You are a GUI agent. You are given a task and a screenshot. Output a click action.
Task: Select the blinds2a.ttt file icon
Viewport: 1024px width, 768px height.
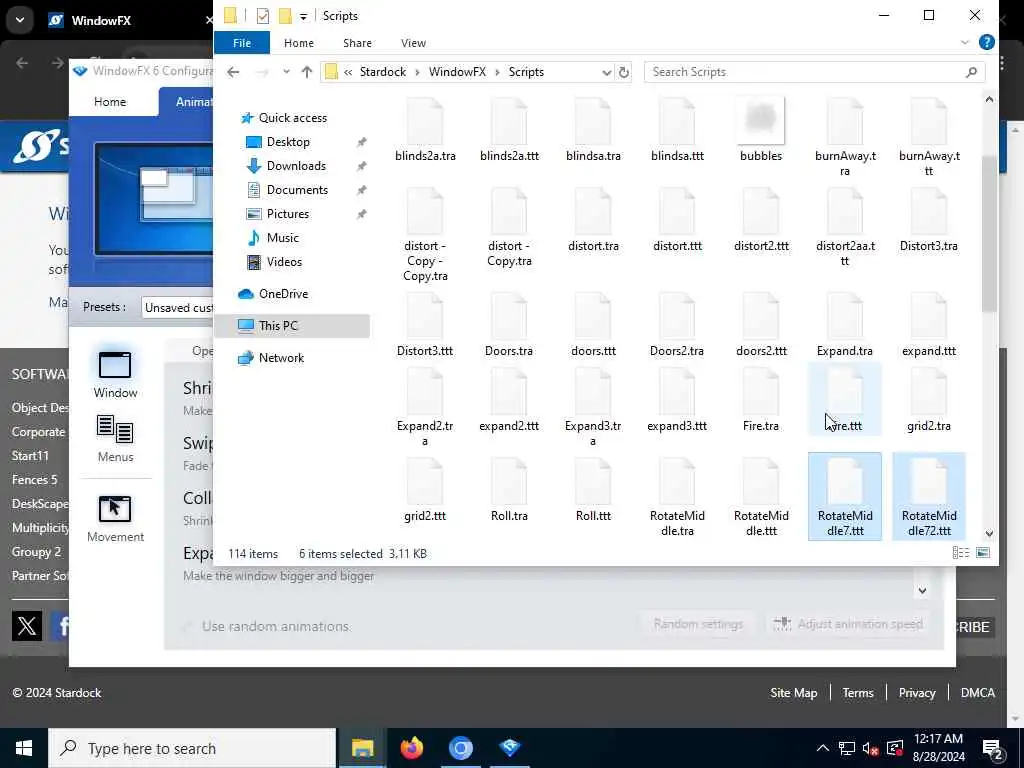click(x=509, y=121)
